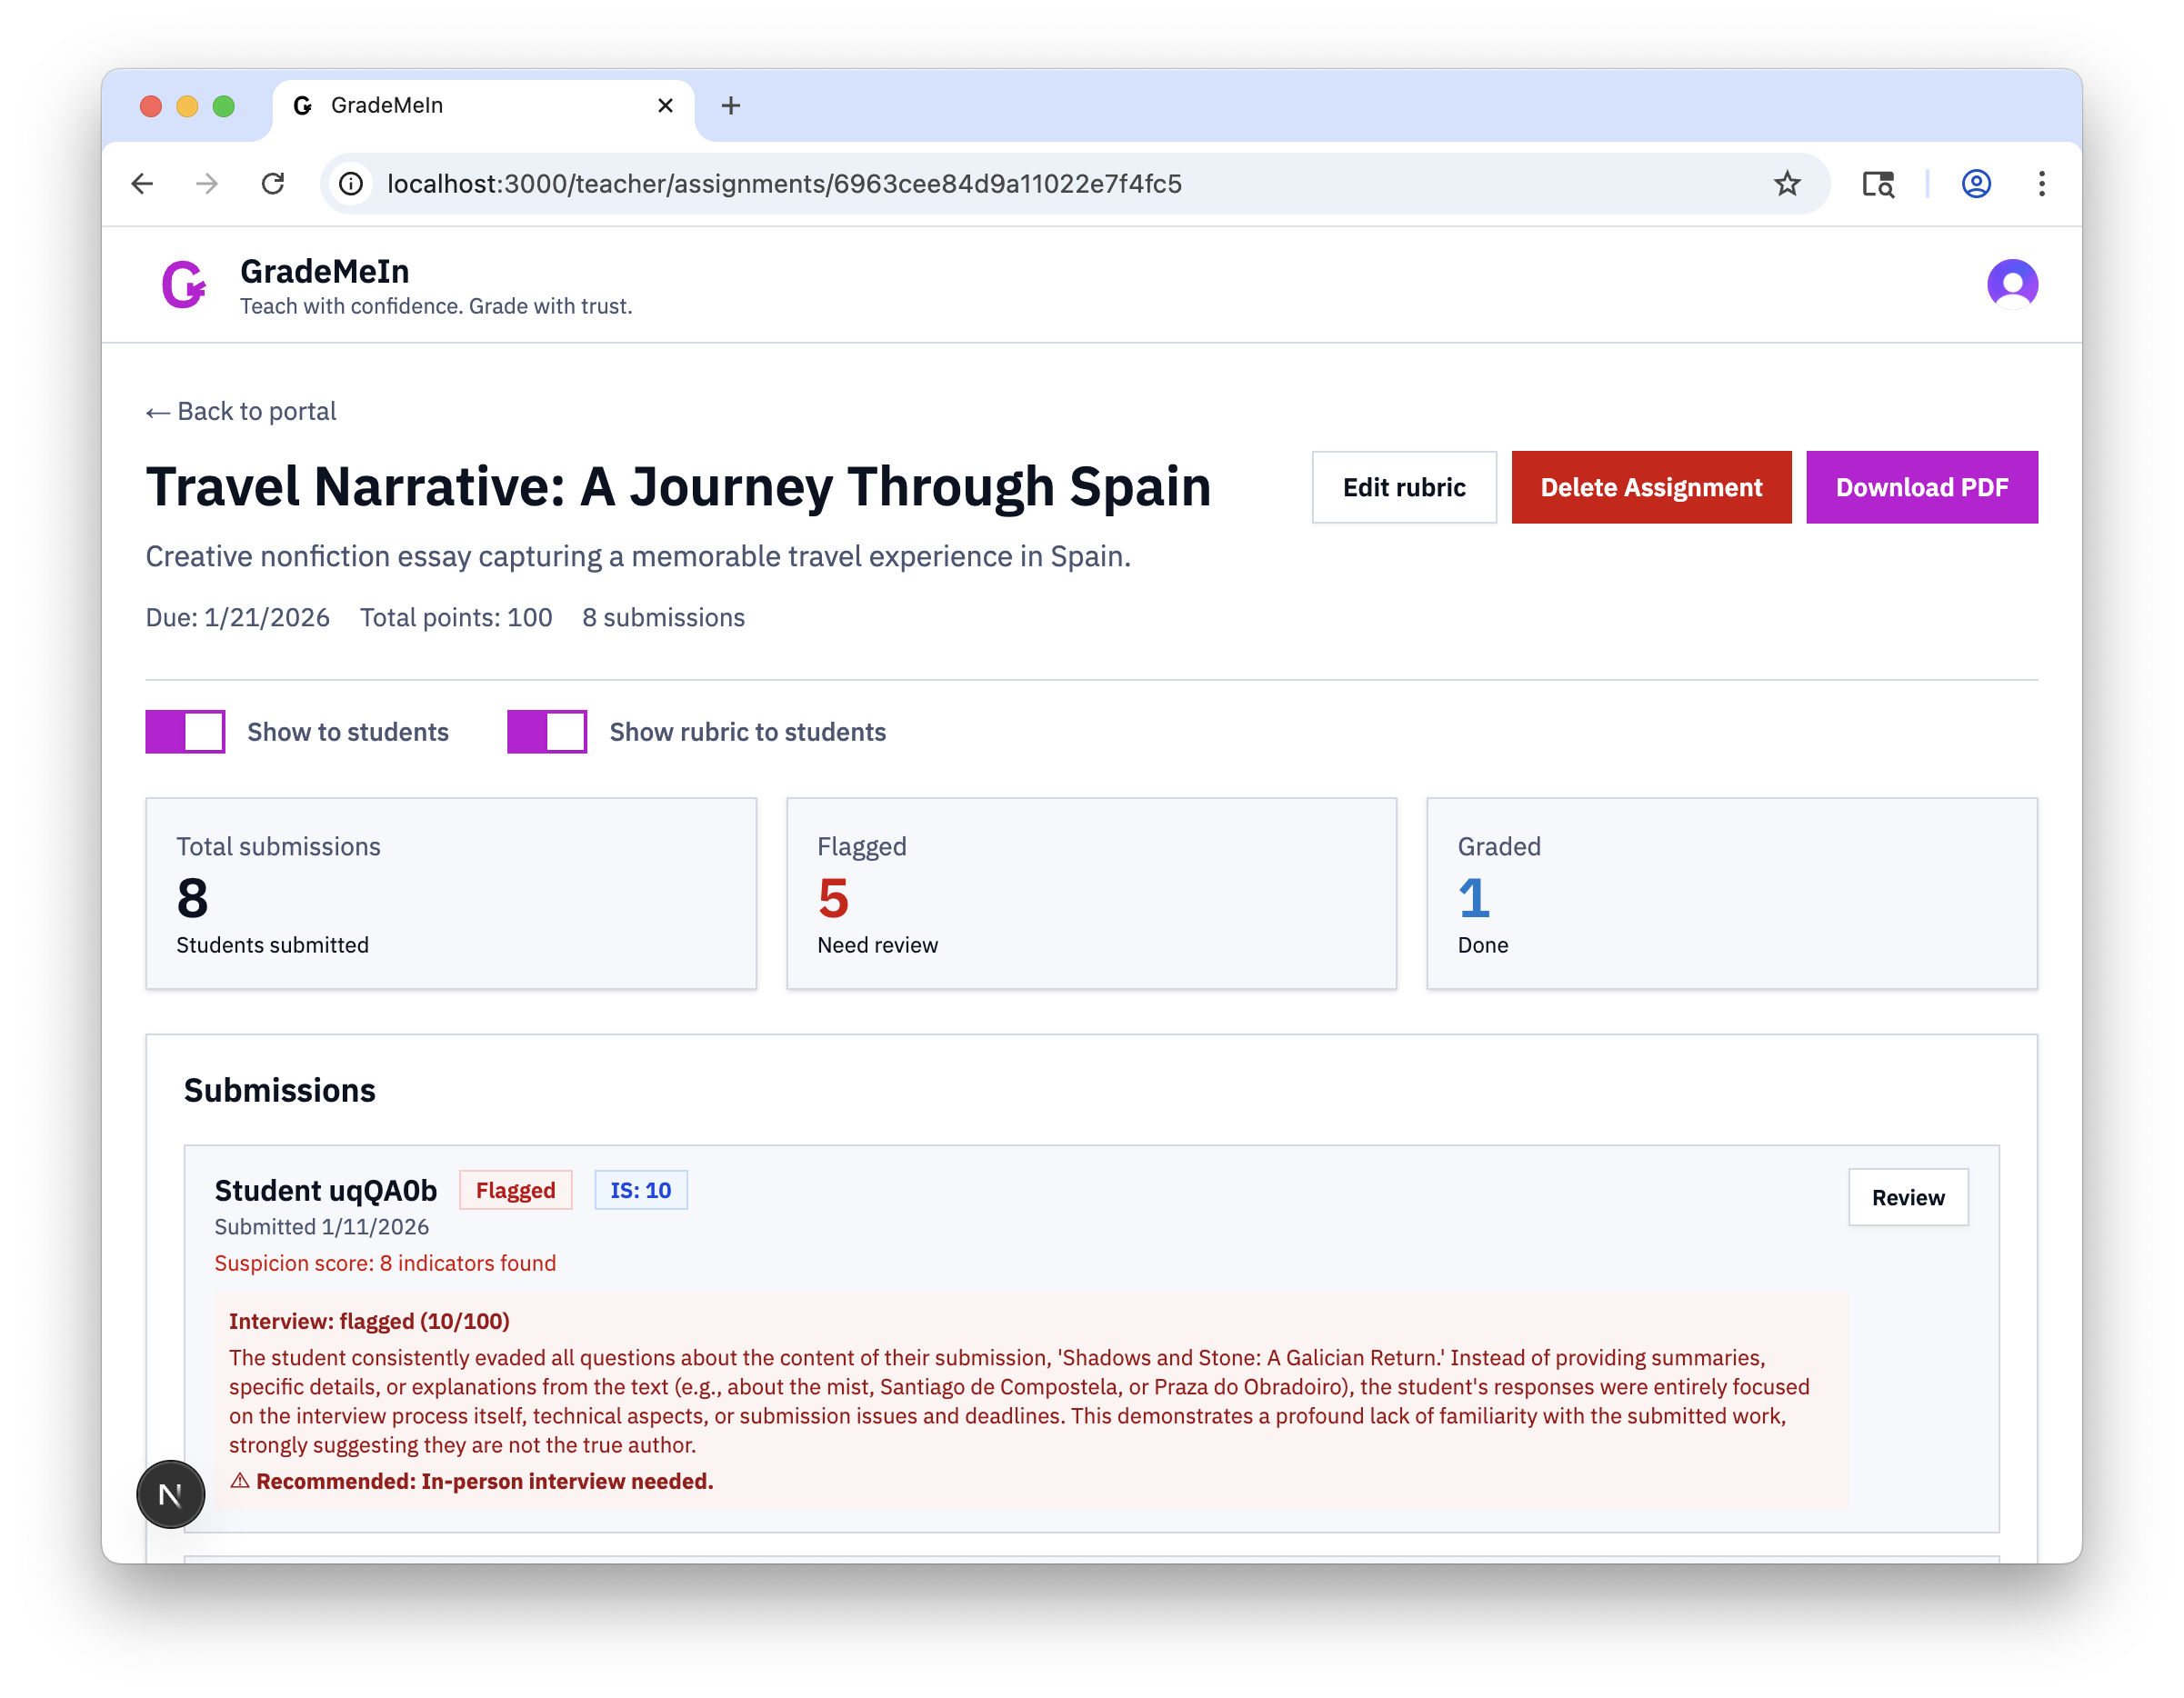Follow the Back to portal link
Viewport: 2184px width, 1698px height.
tap(241, 412)
